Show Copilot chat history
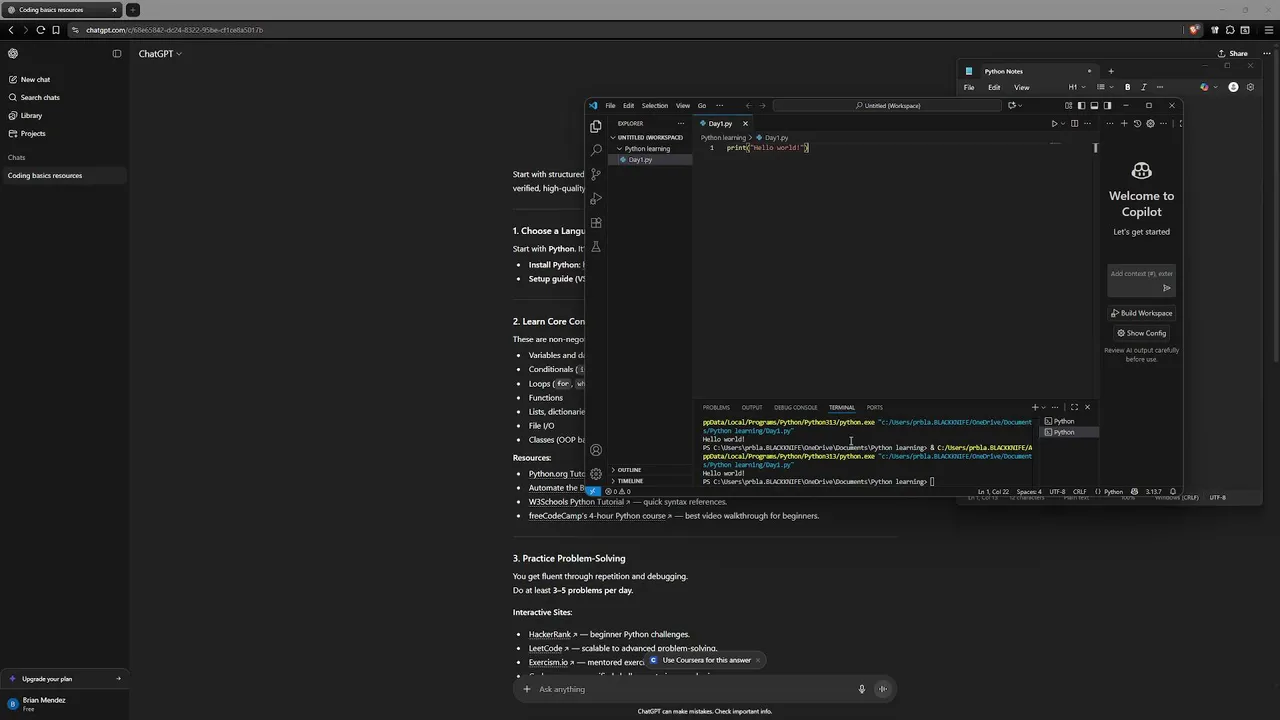1280x720 pixels. point(1137,124)
